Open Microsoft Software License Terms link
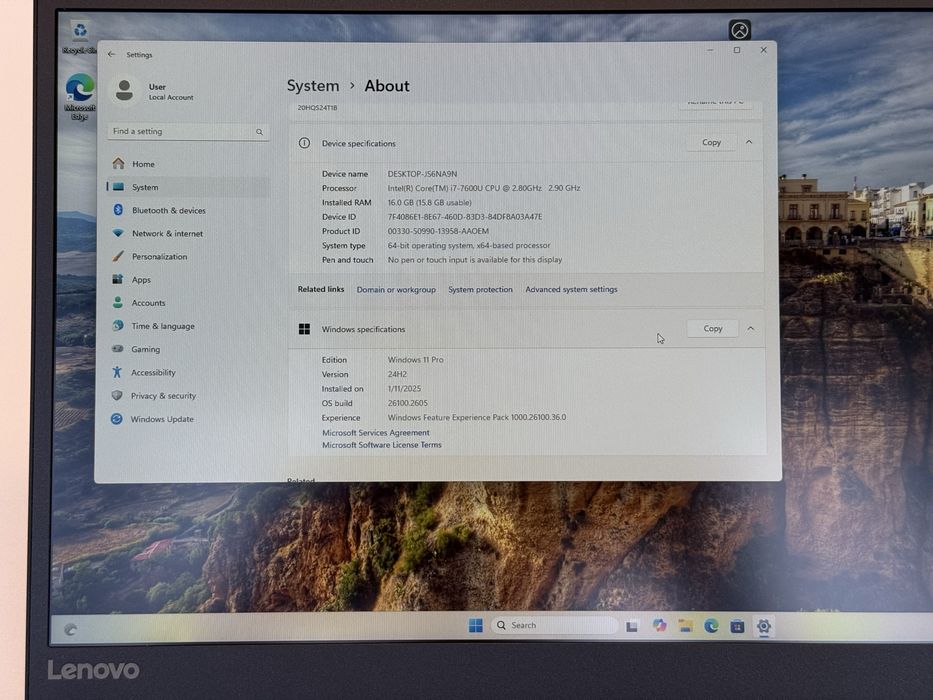 382,445
